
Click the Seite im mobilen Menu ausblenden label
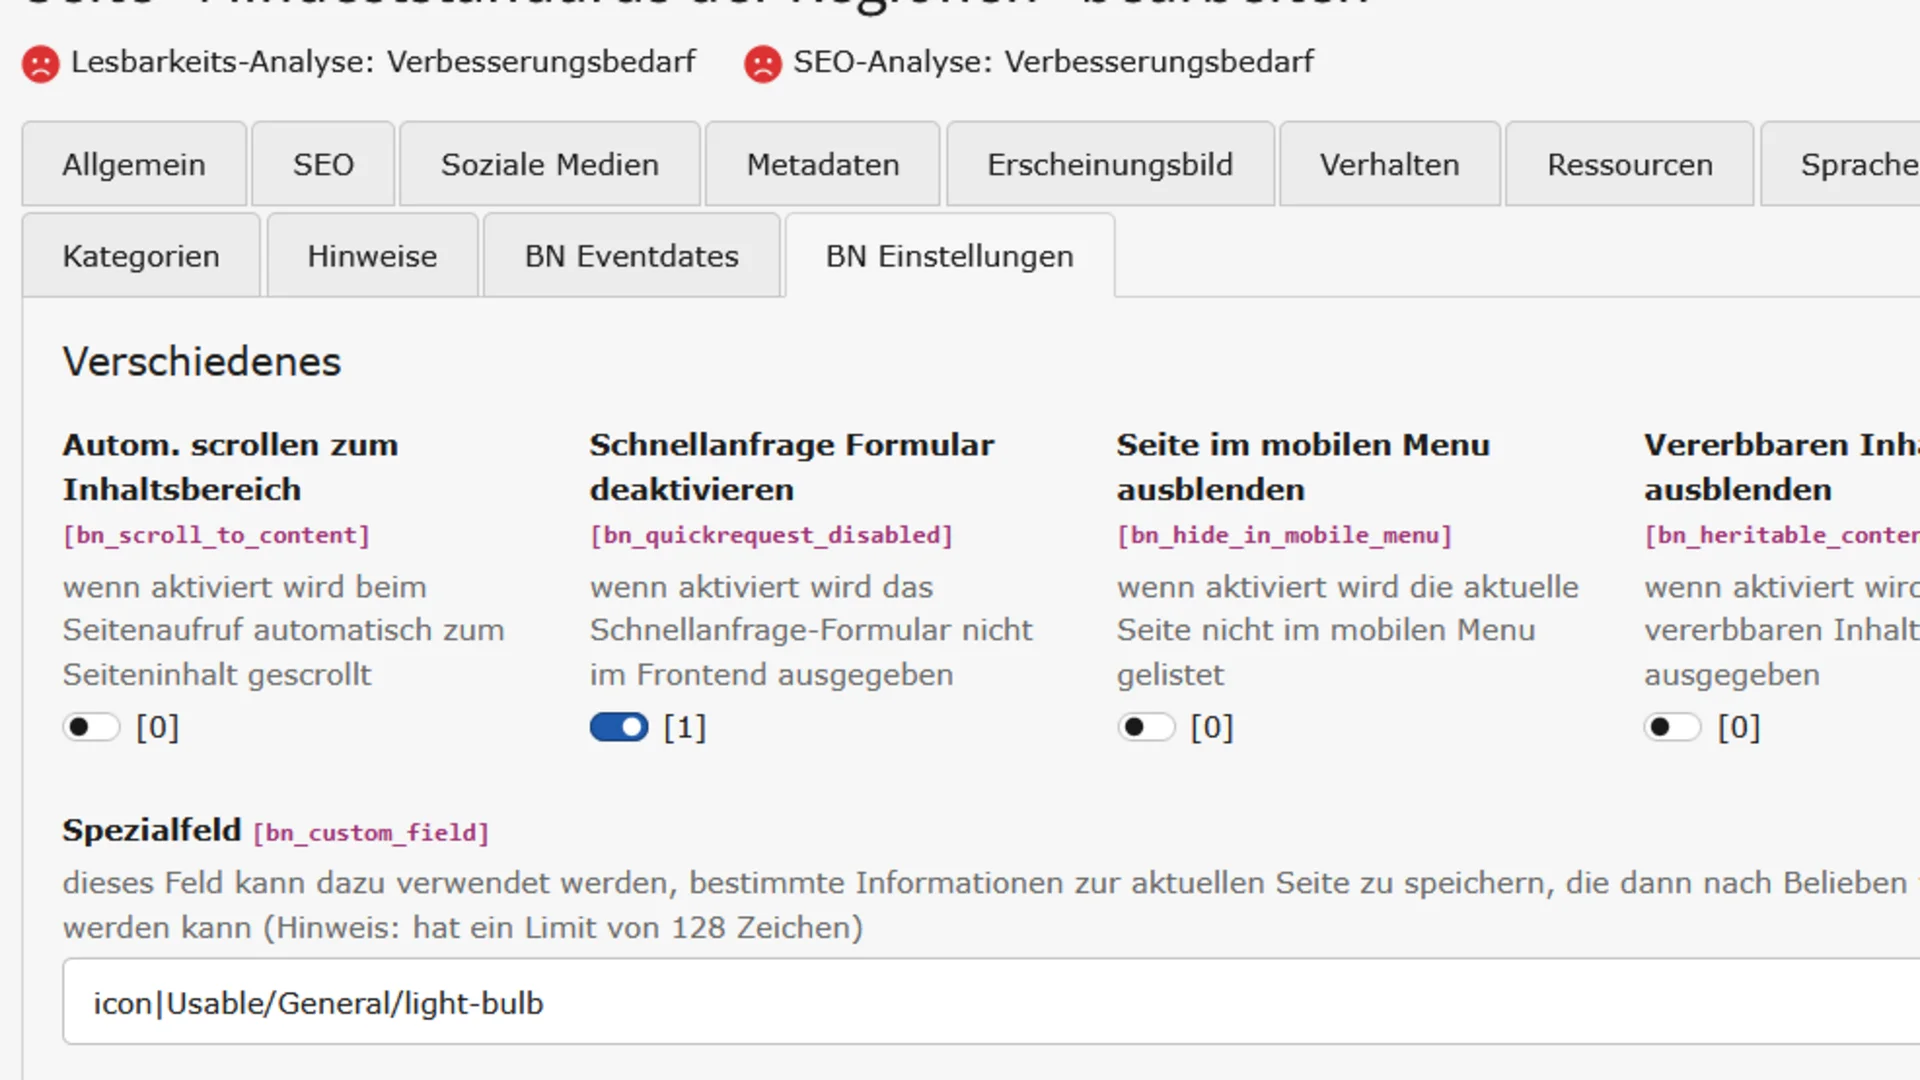1303,467
